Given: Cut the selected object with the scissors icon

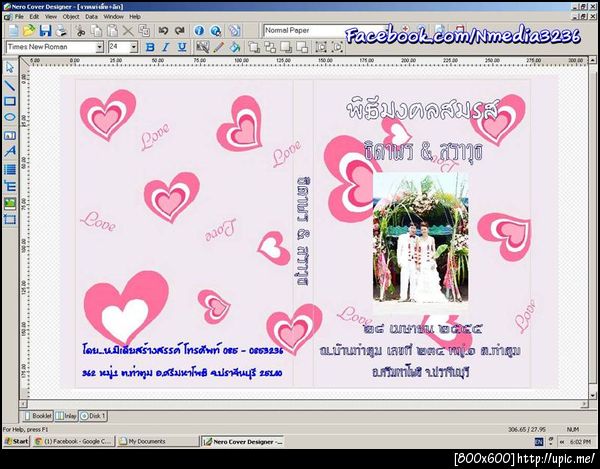Looking at the screenshot, I should 80,31.
